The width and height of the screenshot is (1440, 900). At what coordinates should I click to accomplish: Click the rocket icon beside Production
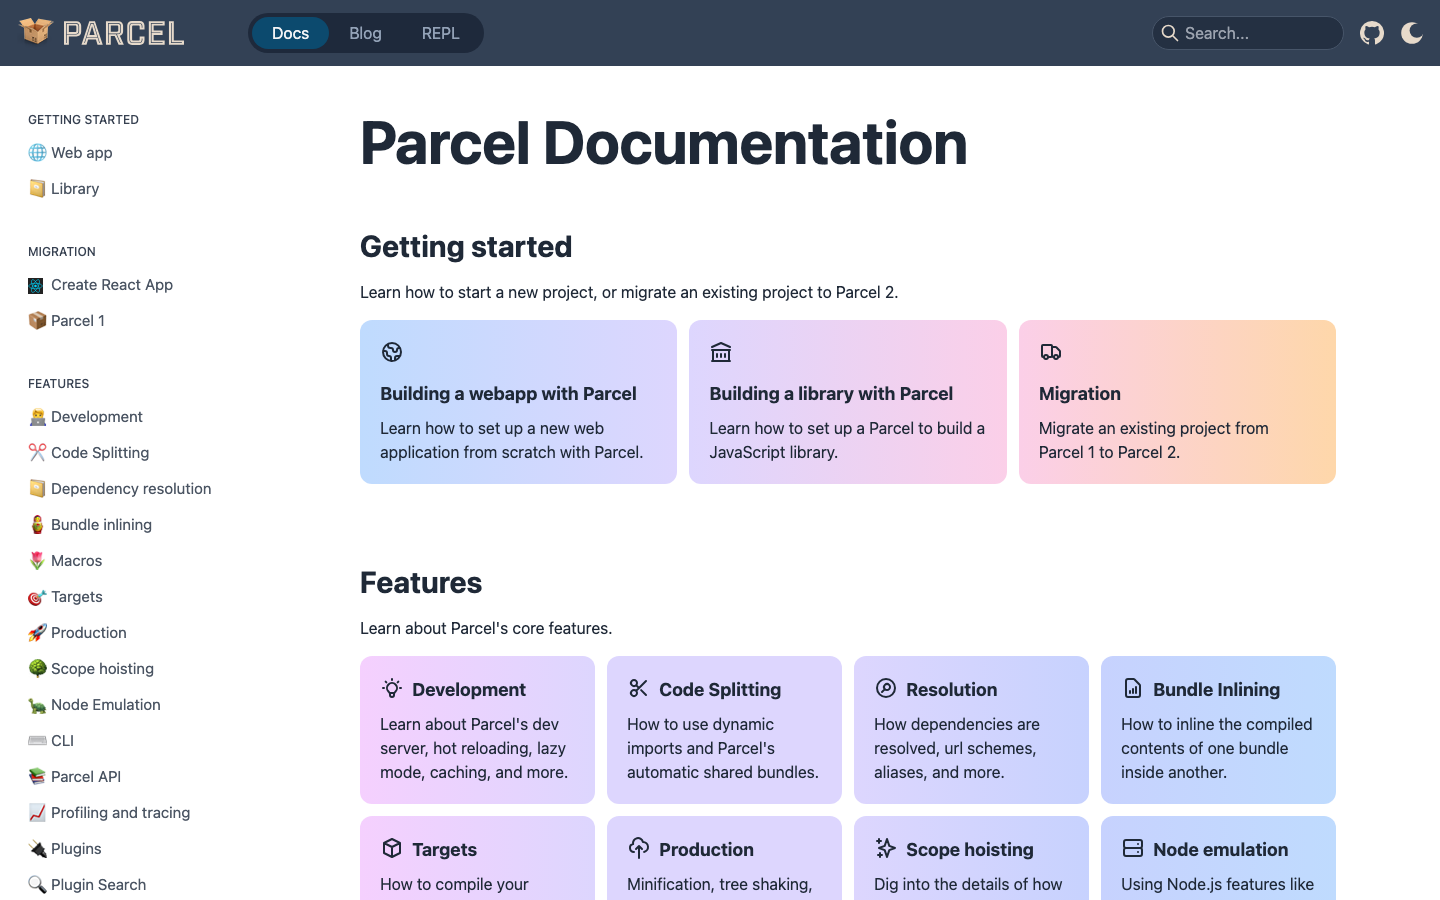[x=37, y=632]
